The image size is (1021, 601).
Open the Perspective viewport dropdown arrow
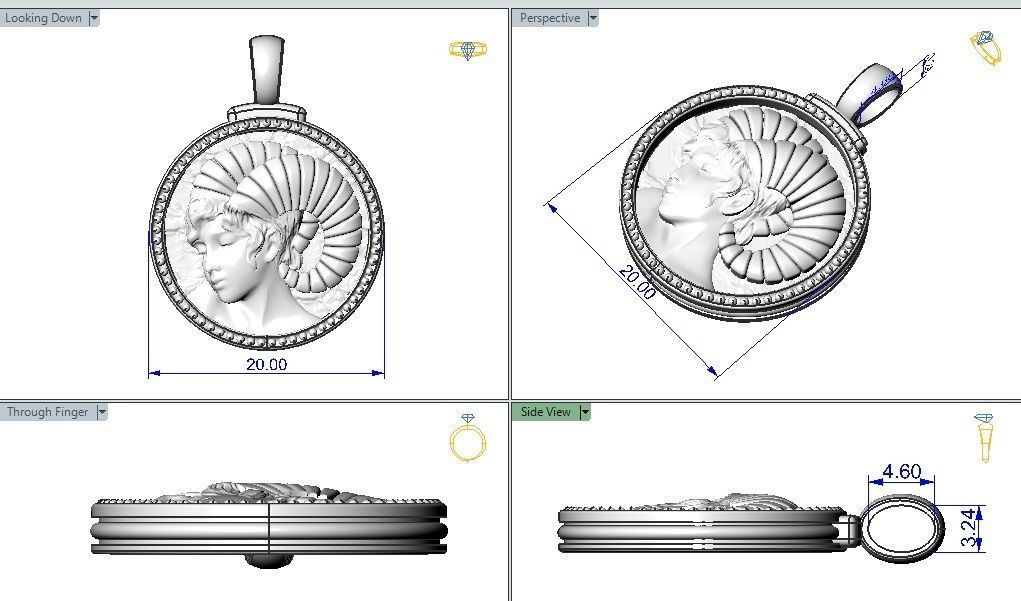593,18
